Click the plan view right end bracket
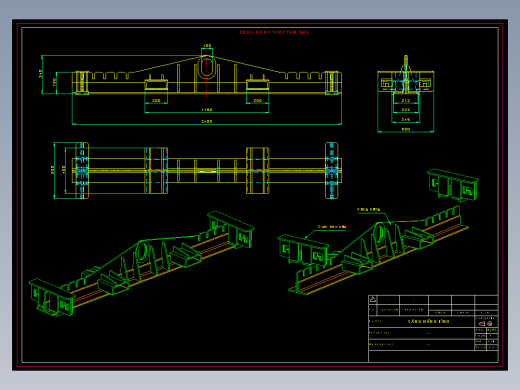The image size is (520, 390). point(332,171)
